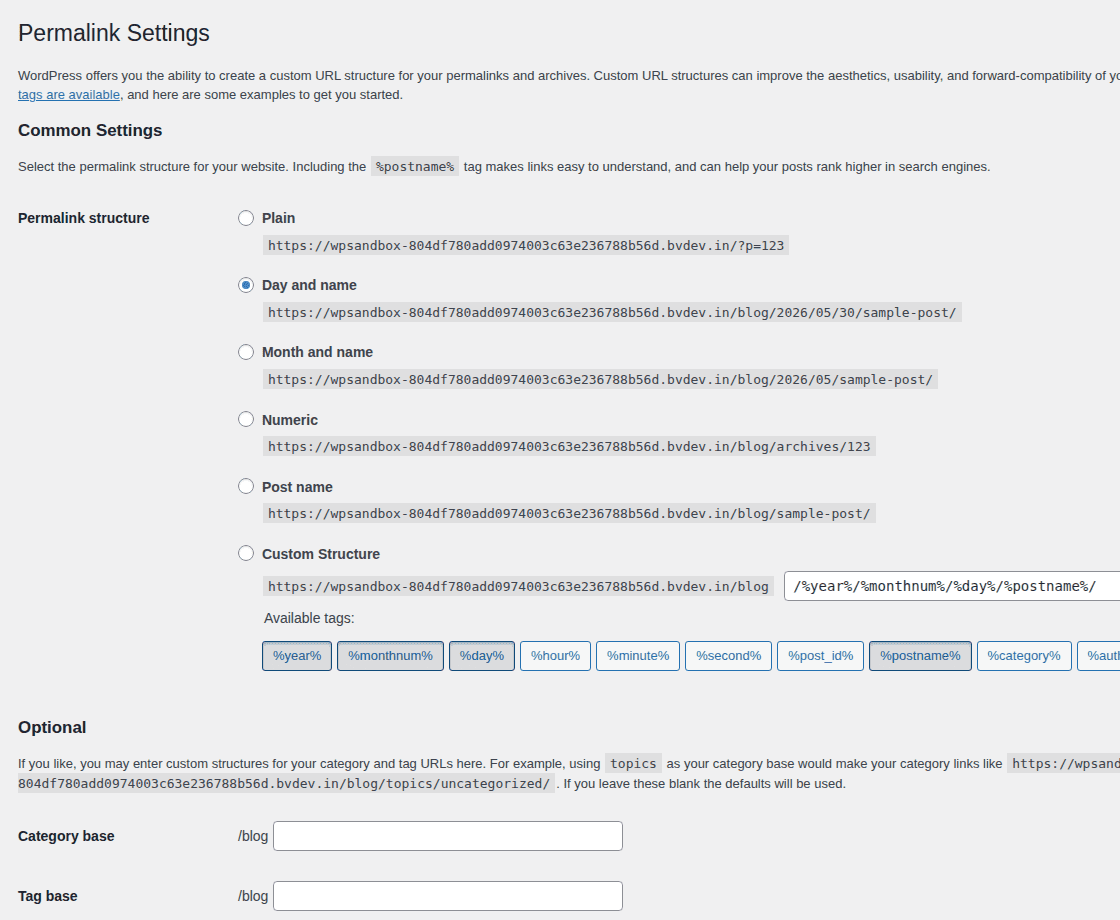The width and height of the screenshot is (1120, 920).
Task: Click the 'Category base' label
Action: [x=66, y=836]
